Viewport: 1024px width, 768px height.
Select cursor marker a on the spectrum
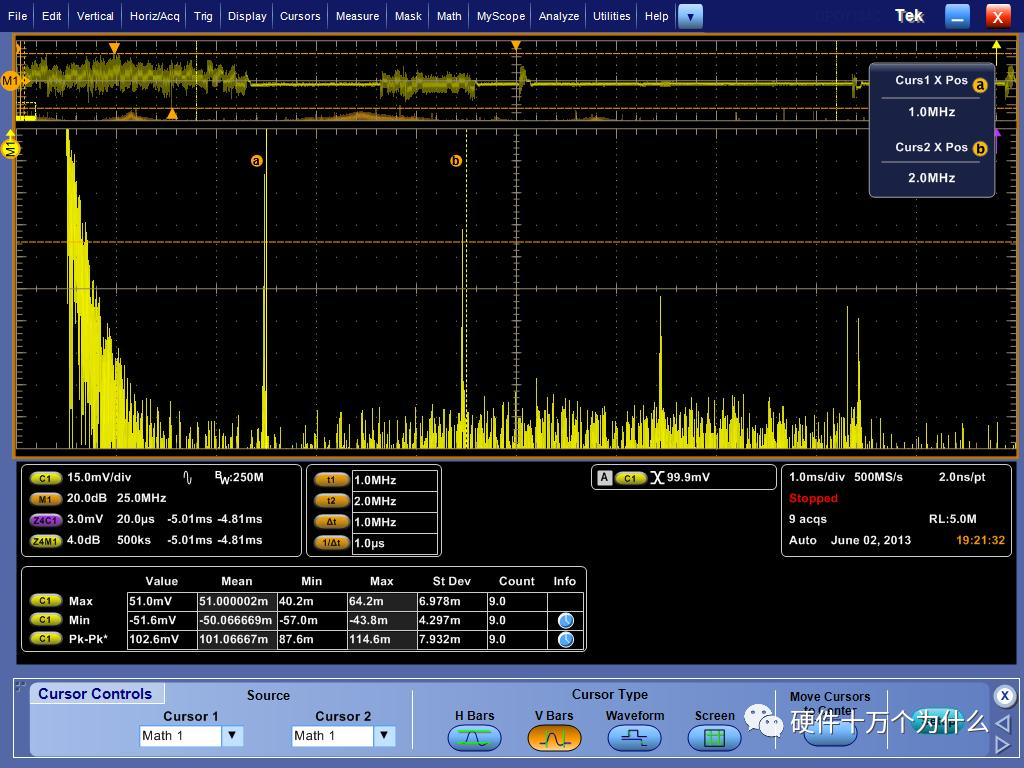[256, 160]
